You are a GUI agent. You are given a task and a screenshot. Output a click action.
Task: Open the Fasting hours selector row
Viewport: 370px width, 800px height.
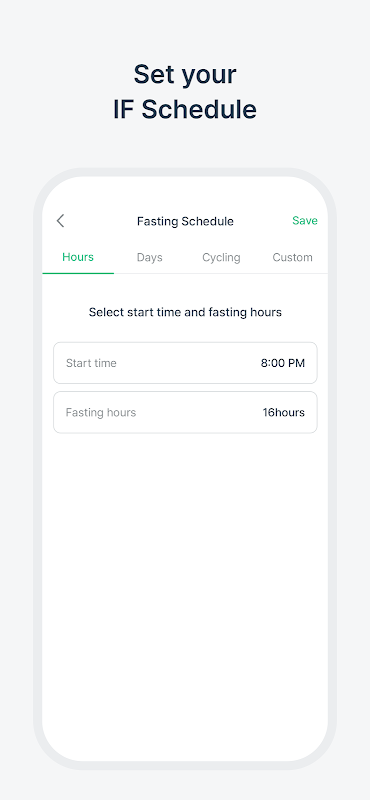pyautogui.click(x=185, y=412)
